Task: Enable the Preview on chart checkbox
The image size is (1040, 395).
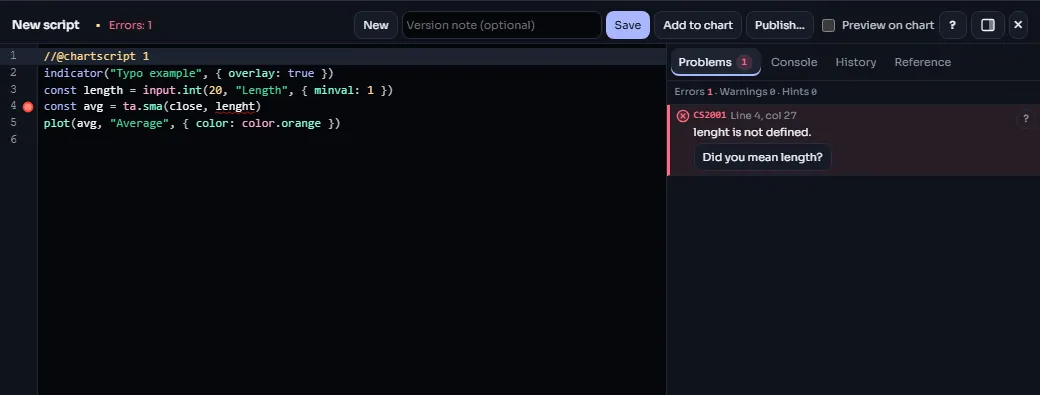Action: [828, 25]
